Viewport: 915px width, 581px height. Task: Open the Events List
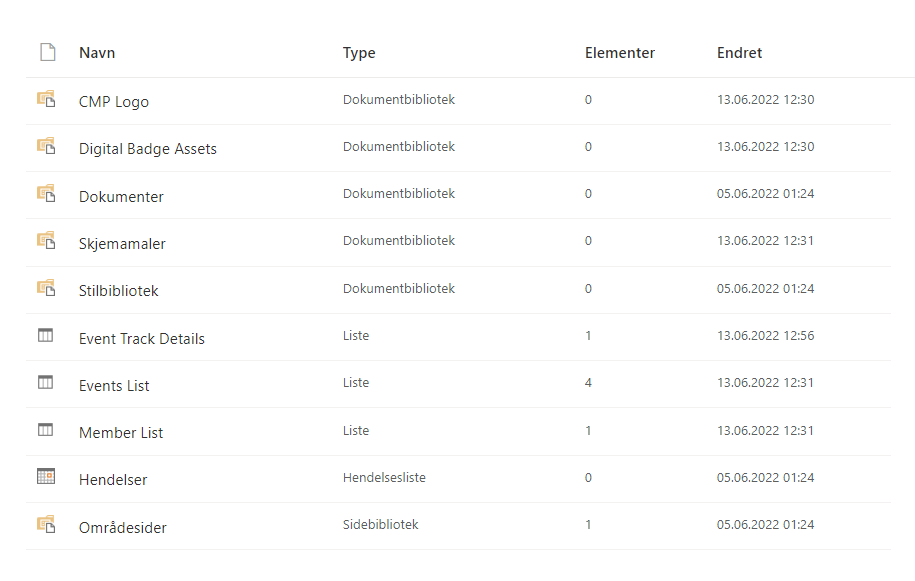[x=114, y=385]
